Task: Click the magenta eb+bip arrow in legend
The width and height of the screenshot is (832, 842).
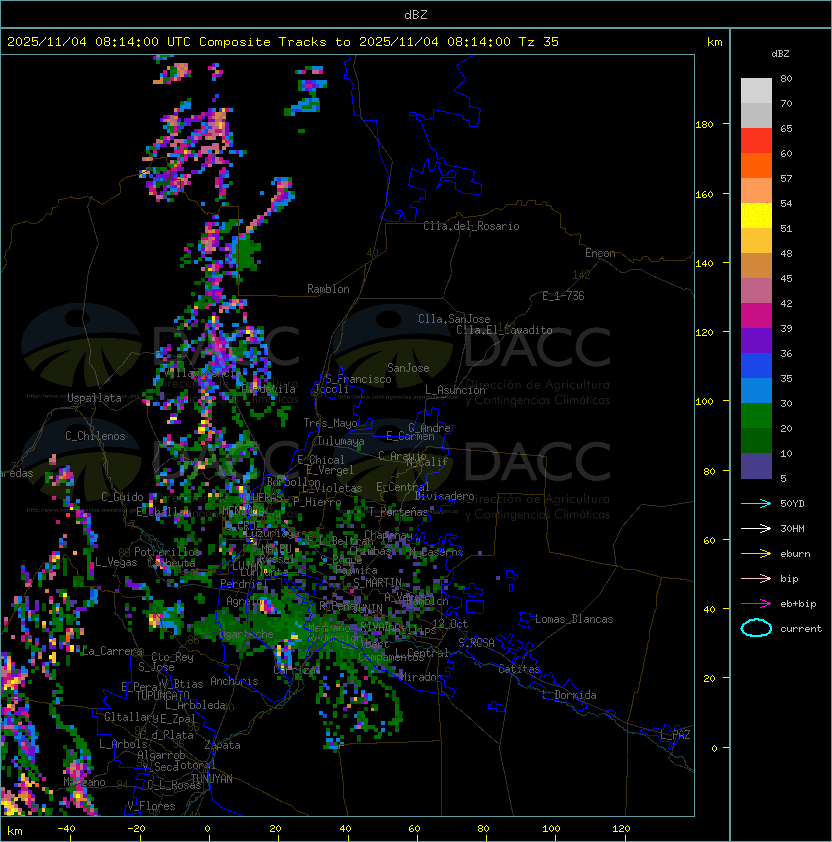Action: tap(756, 604)
